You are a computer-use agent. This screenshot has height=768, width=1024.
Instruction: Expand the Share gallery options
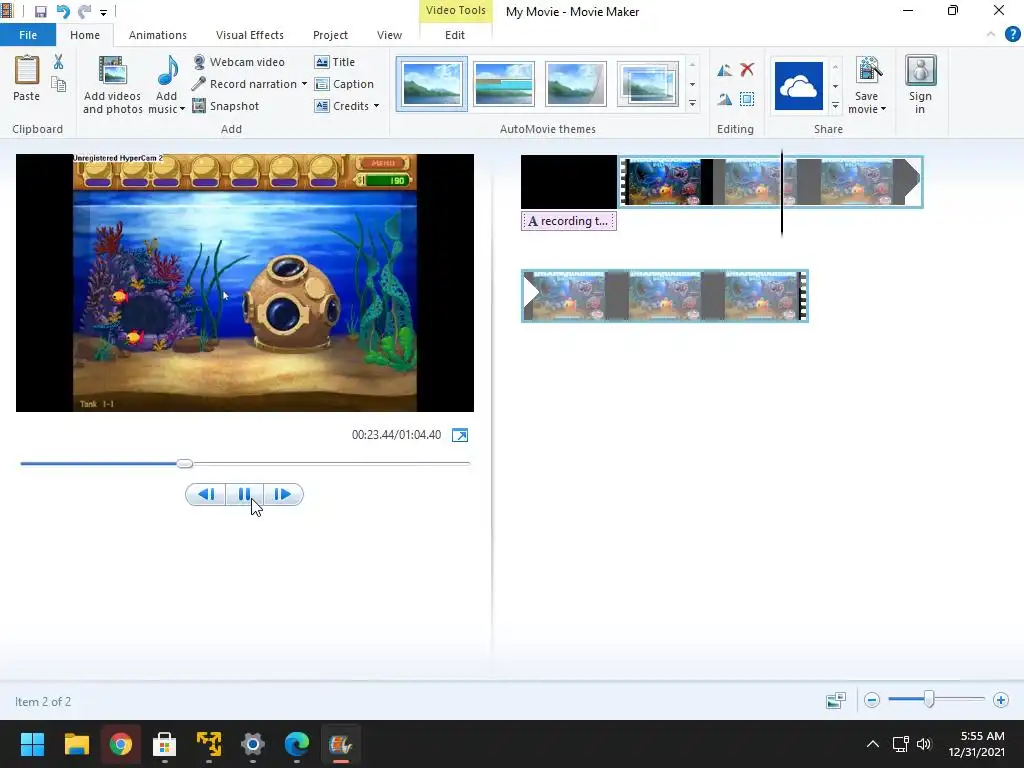pyautogui.click(x=835, y=105)
